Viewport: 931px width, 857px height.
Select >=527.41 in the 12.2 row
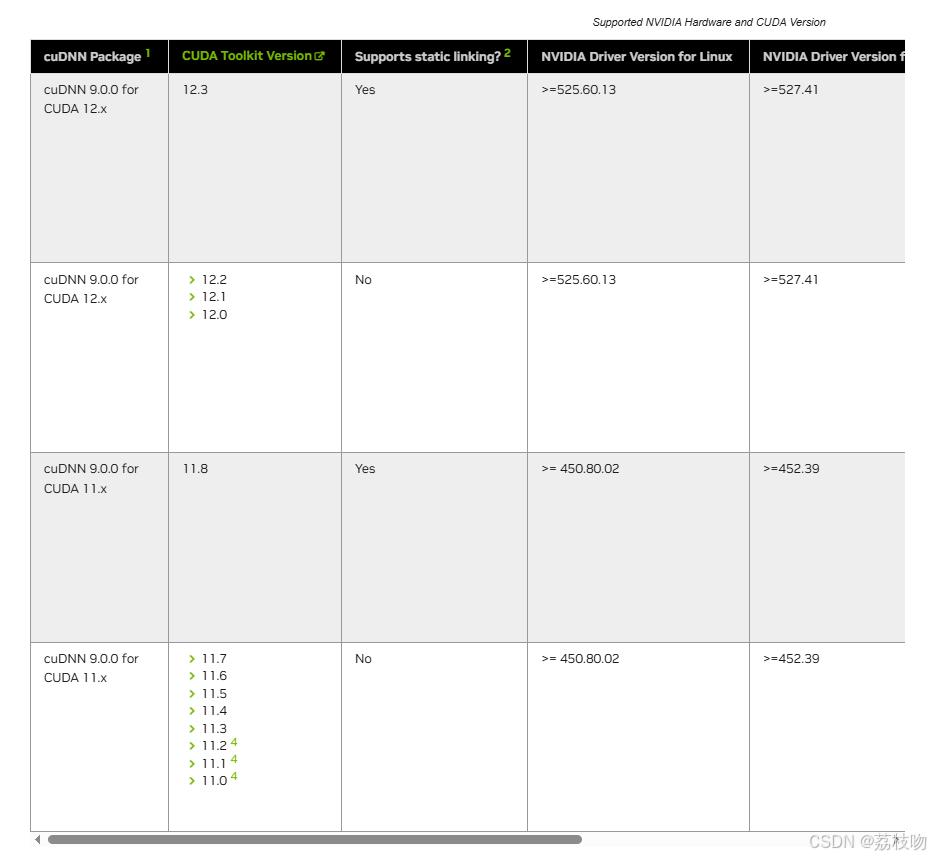point(791,280)
